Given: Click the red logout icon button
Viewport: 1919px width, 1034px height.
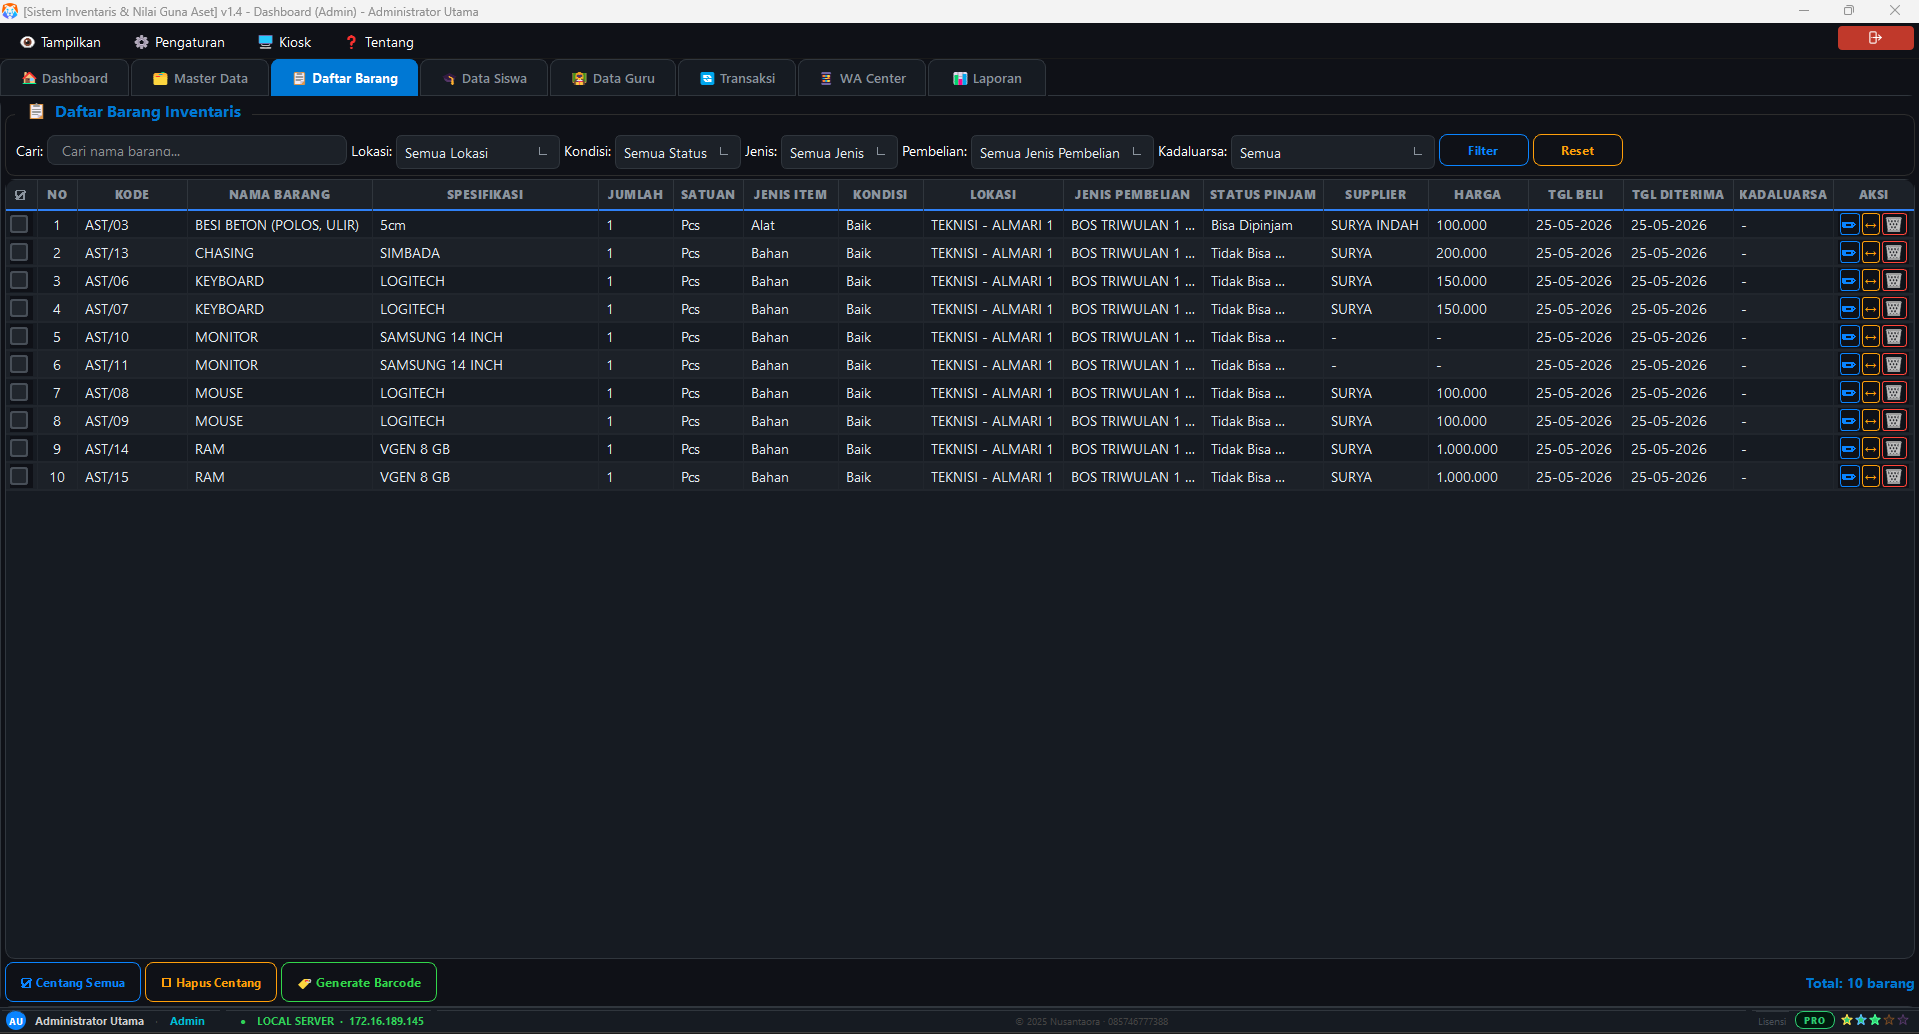Looking at the screenshot, I should (1875, 38).
